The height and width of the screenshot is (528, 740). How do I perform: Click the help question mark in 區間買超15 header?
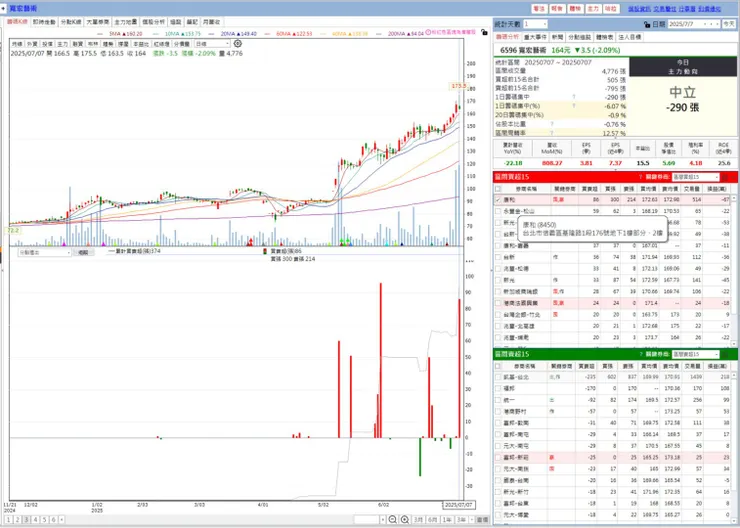[x=640, y=177]
